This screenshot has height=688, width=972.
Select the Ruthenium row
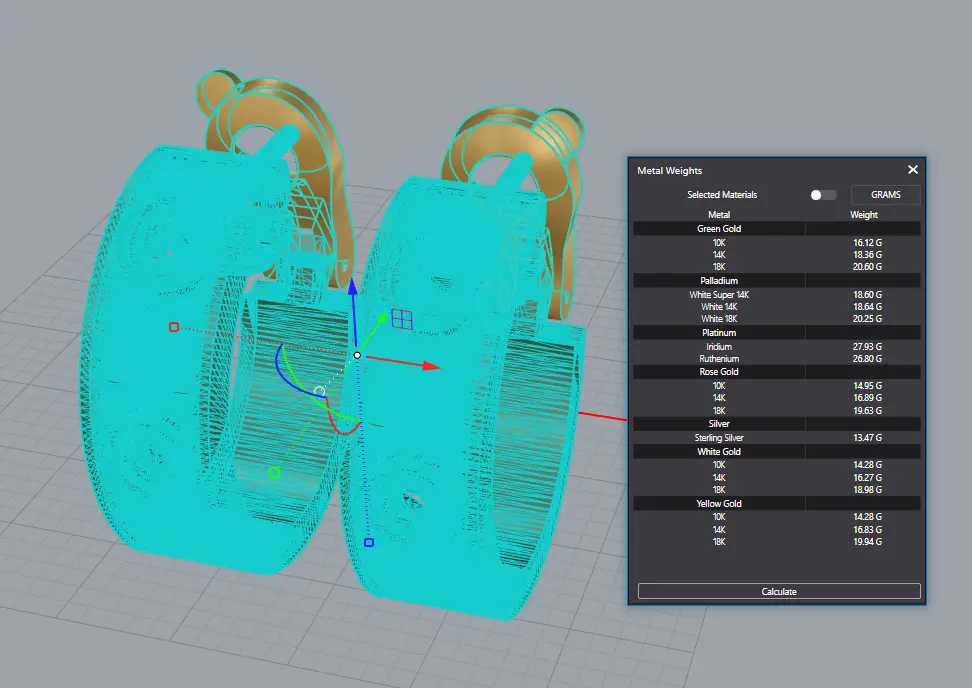(777, 359)
